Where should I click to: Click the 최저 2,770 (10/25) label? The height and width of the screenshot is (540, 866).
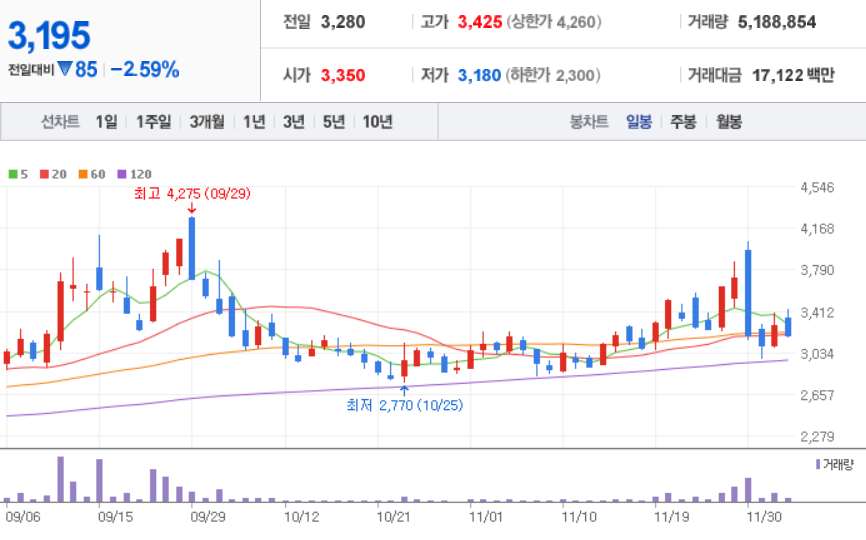(405, 405)
